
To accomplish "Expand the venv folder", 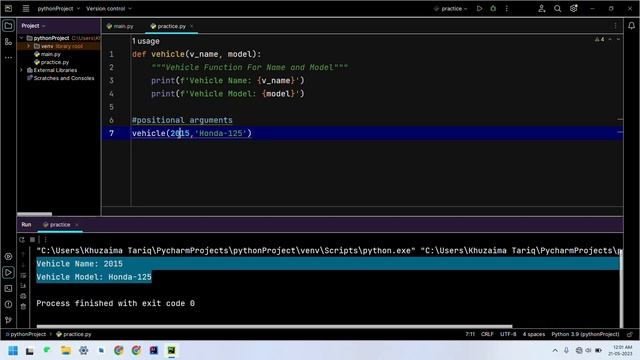I will (29, 46).
